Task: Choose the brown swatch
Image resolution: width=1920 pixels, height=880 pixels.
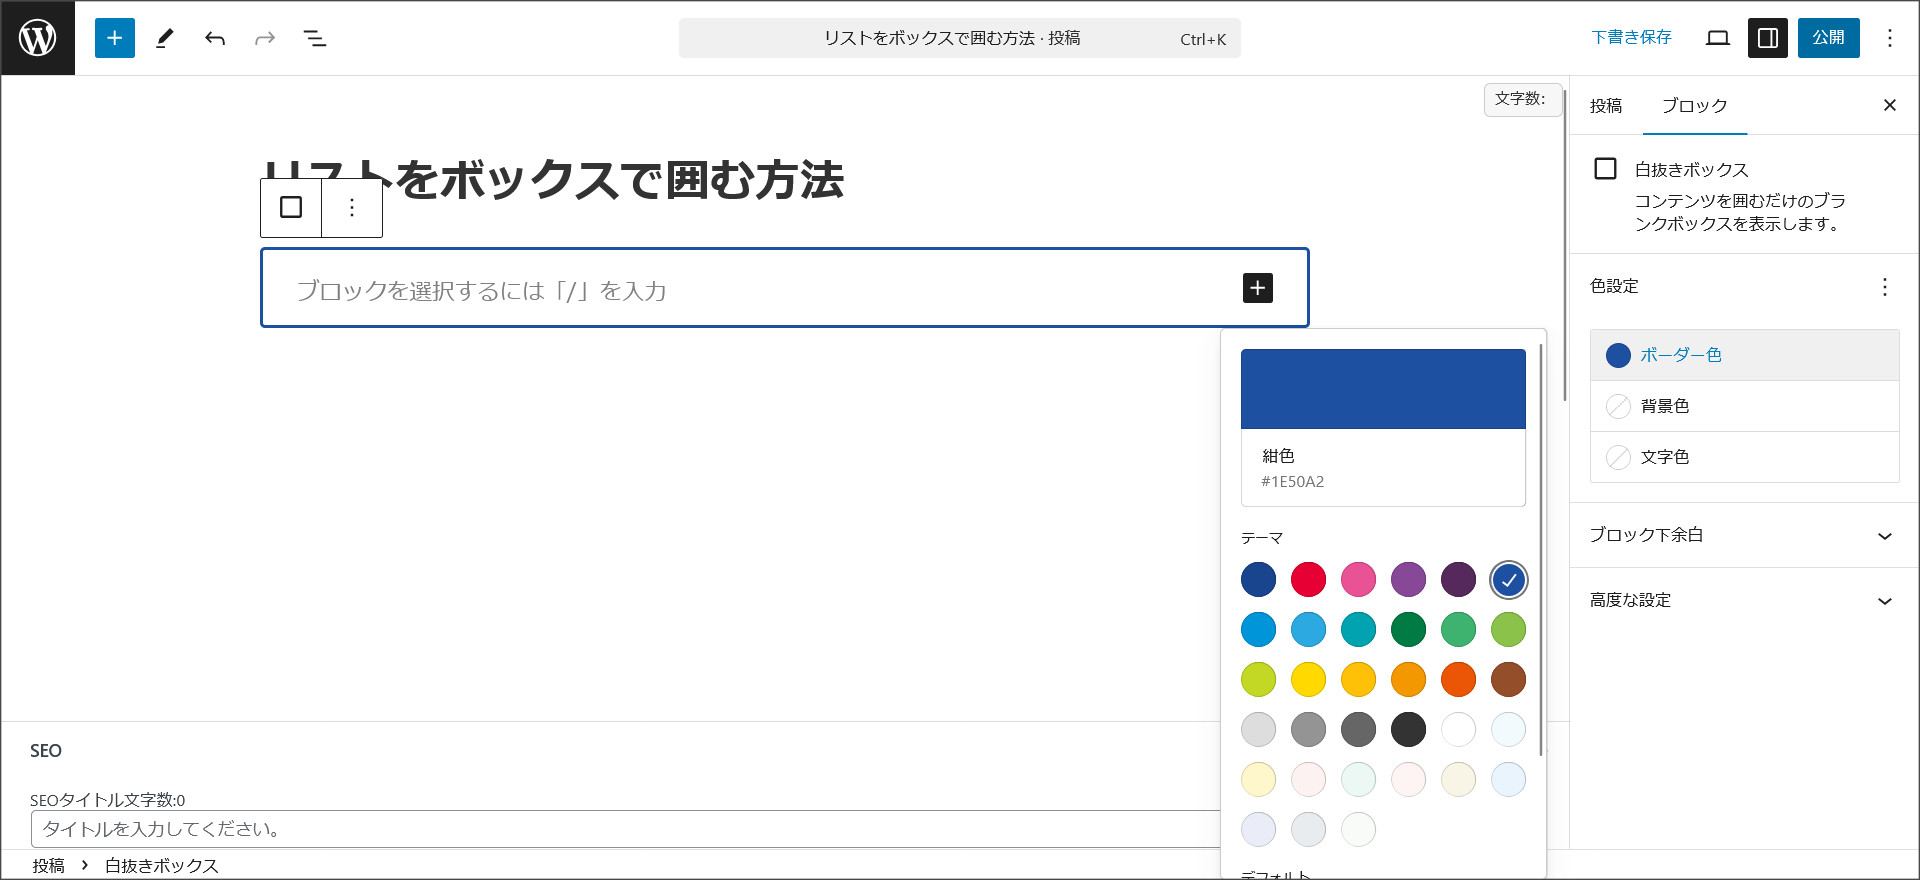Action: click(1509, 679)
